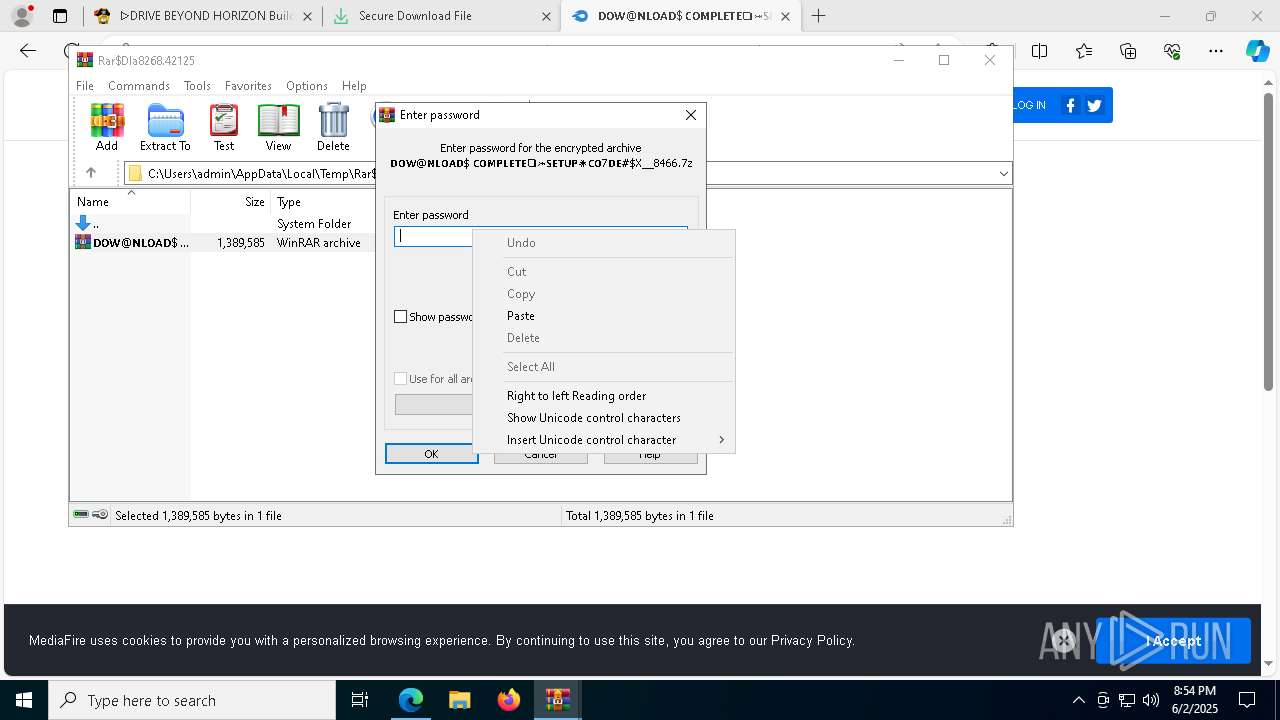1280x720 pixels.
Task: Open a new browser tab
Action: 818,16
